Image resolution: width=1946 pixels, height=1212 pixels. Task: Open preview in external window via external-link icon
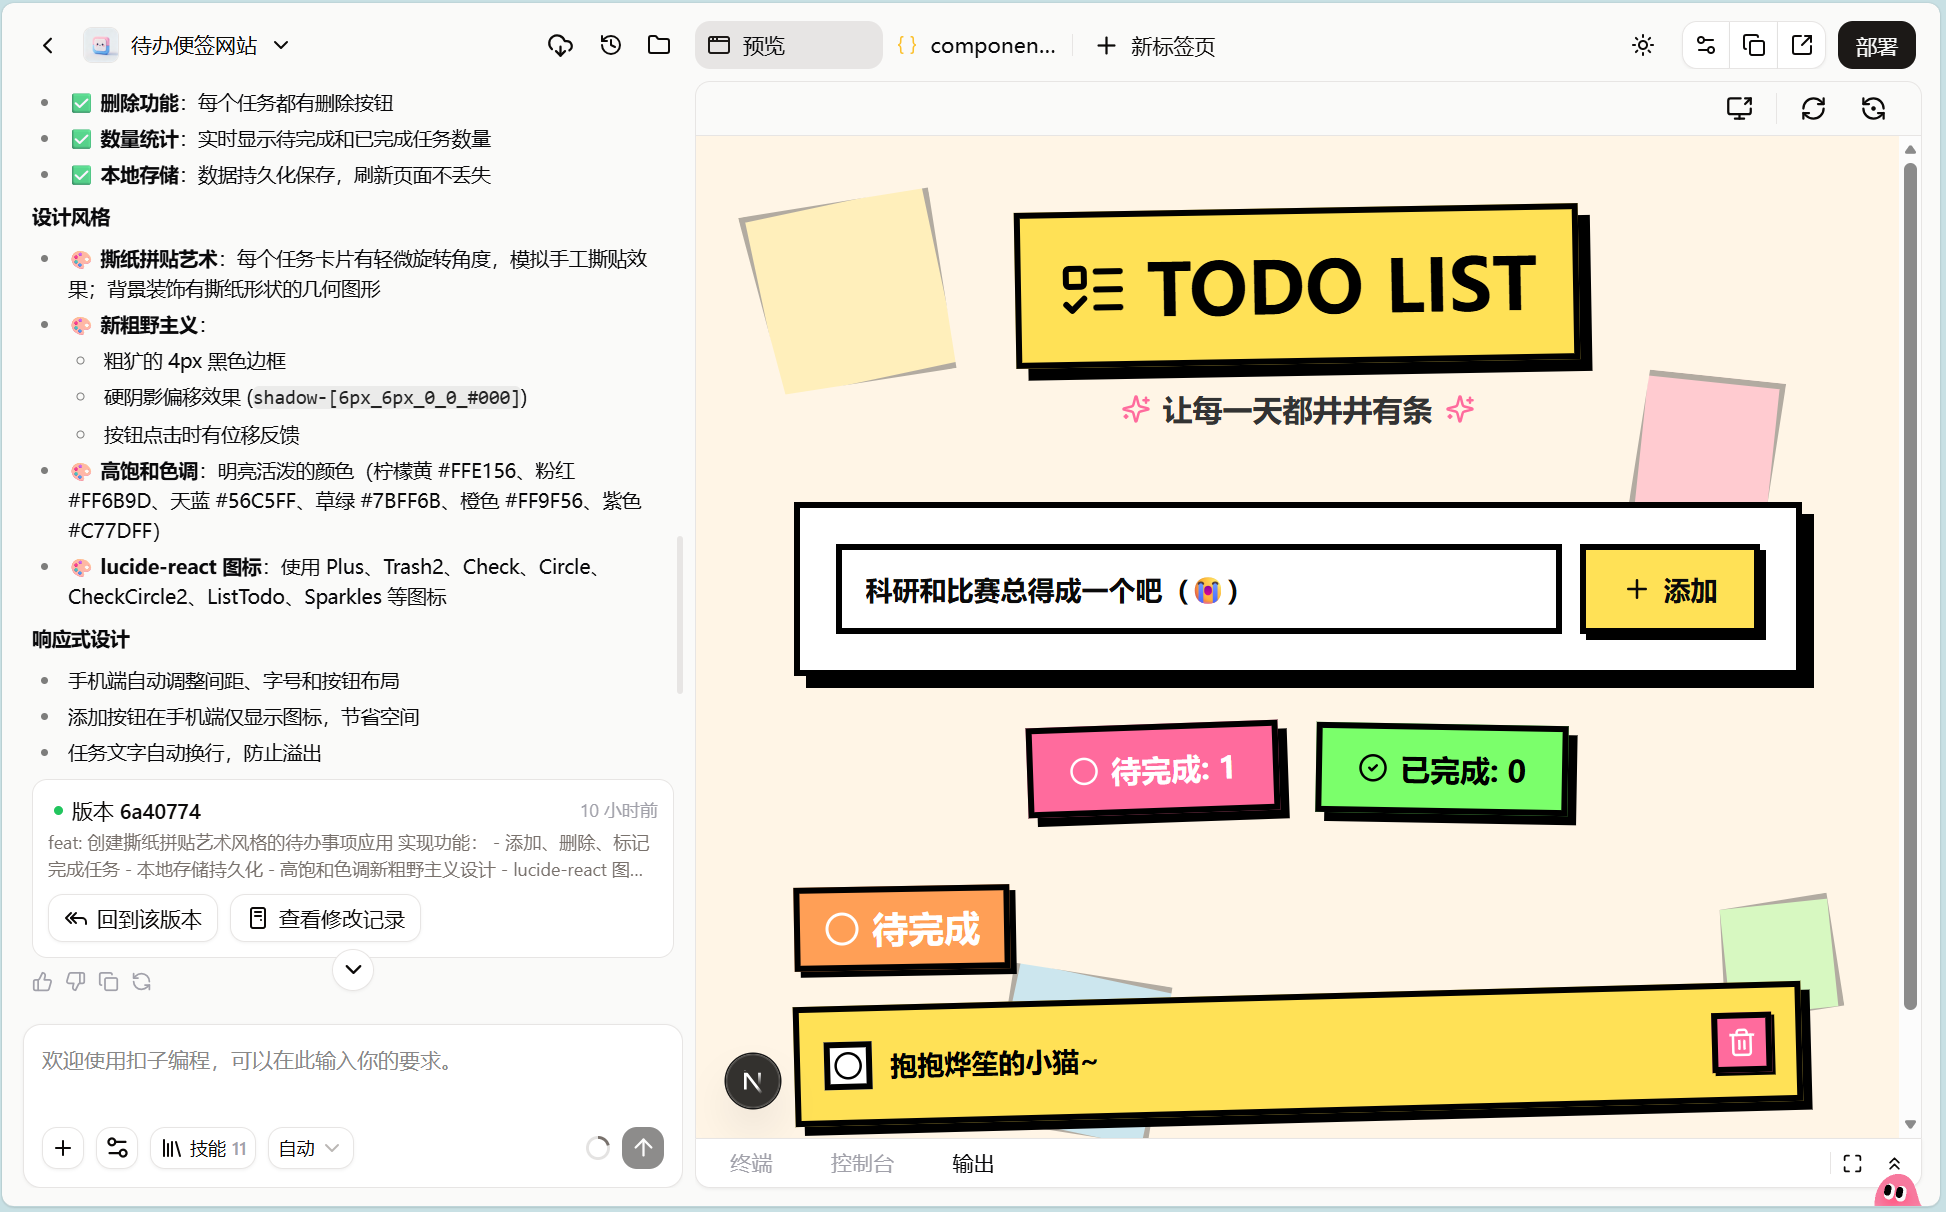coord(1801,45)
